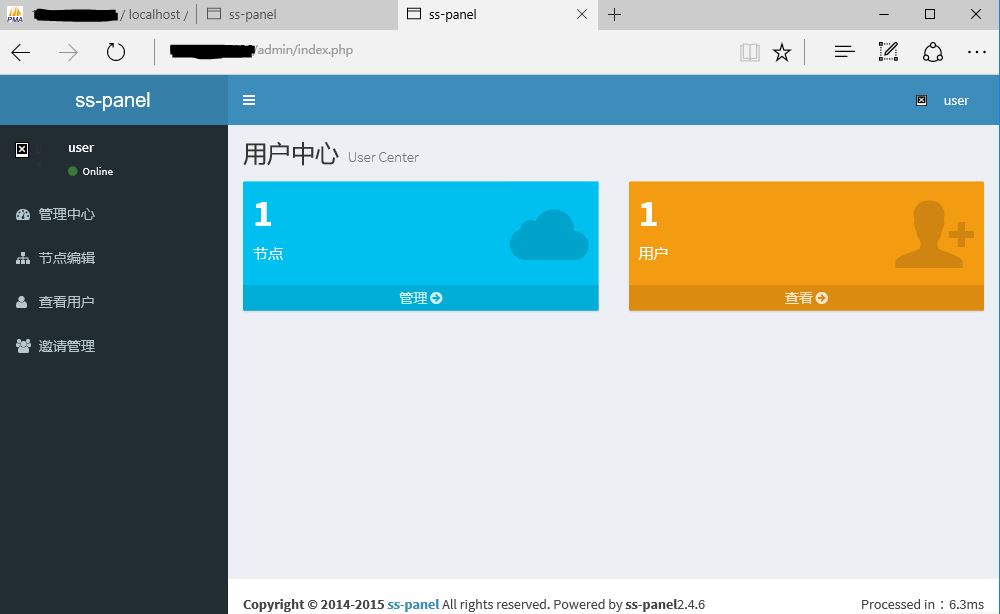Viewport: 1000px width, 614px height.
Task: Click the phpMyAdmin tab favicon
Action: click(15, 14)
